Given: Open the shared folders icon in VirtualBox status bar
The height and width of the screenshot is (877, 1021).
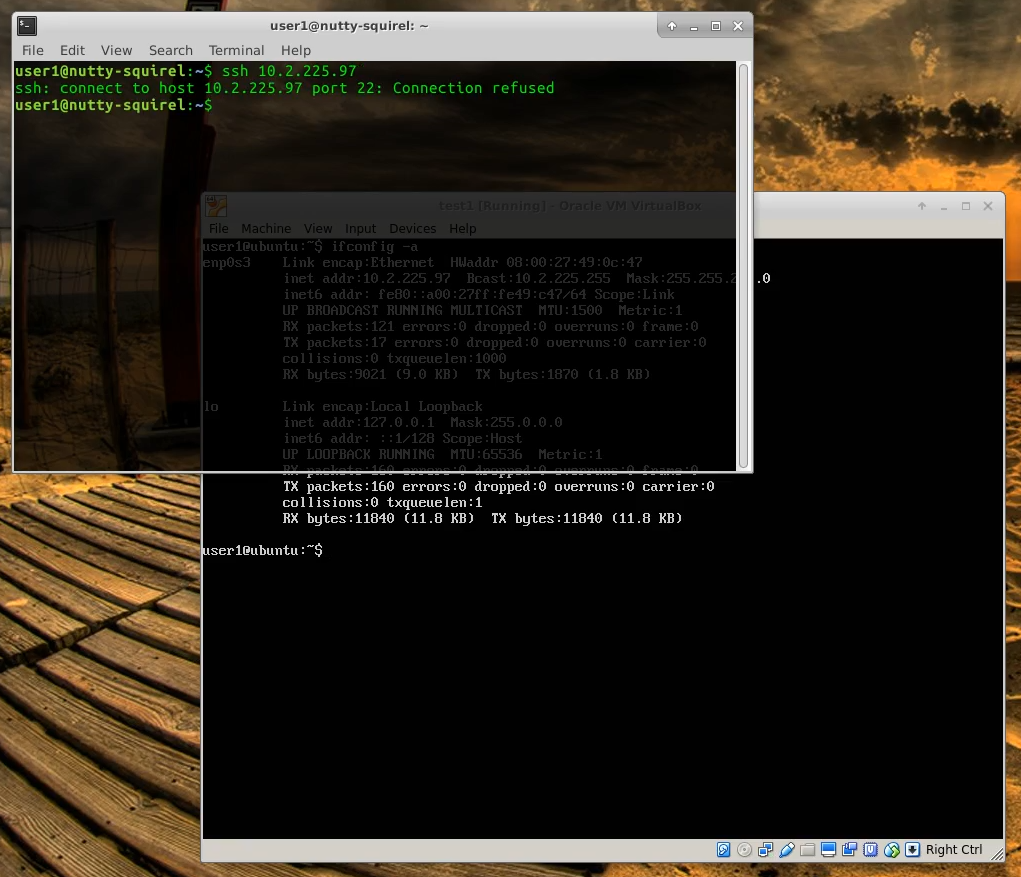Looking at the screenshot, I should click(807, 850).
